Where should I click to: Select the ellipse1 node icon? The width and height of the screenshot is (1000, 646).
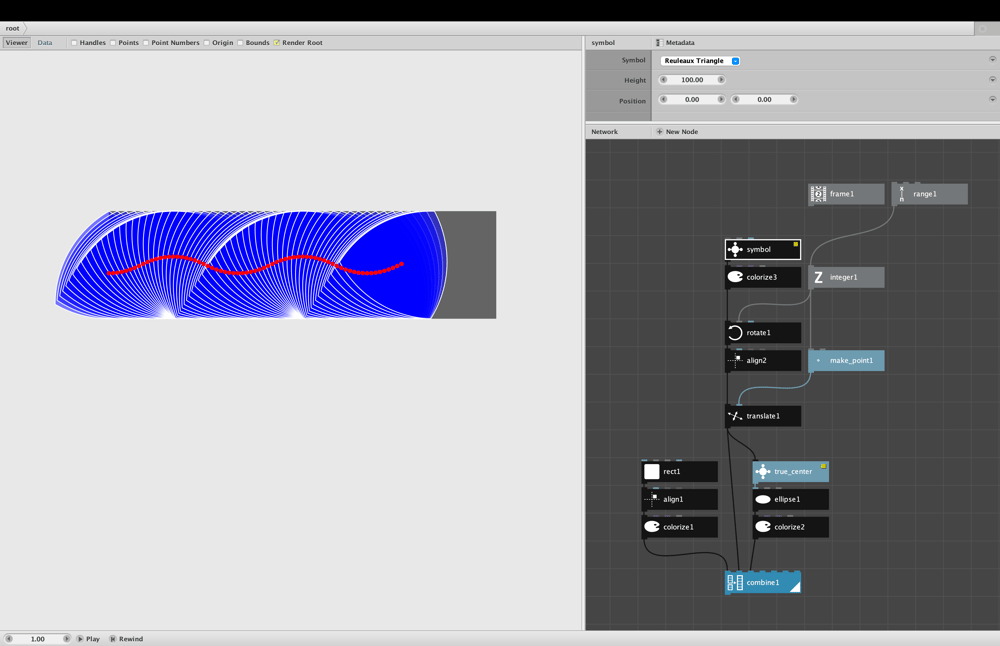point(763,499)
